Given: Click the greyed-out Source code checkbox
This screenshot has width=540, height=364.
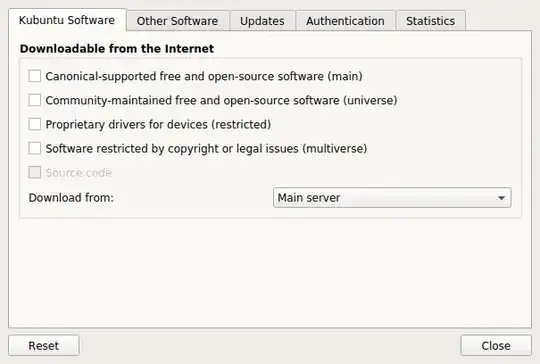Looking at the screenshot, I should (35, 173).
